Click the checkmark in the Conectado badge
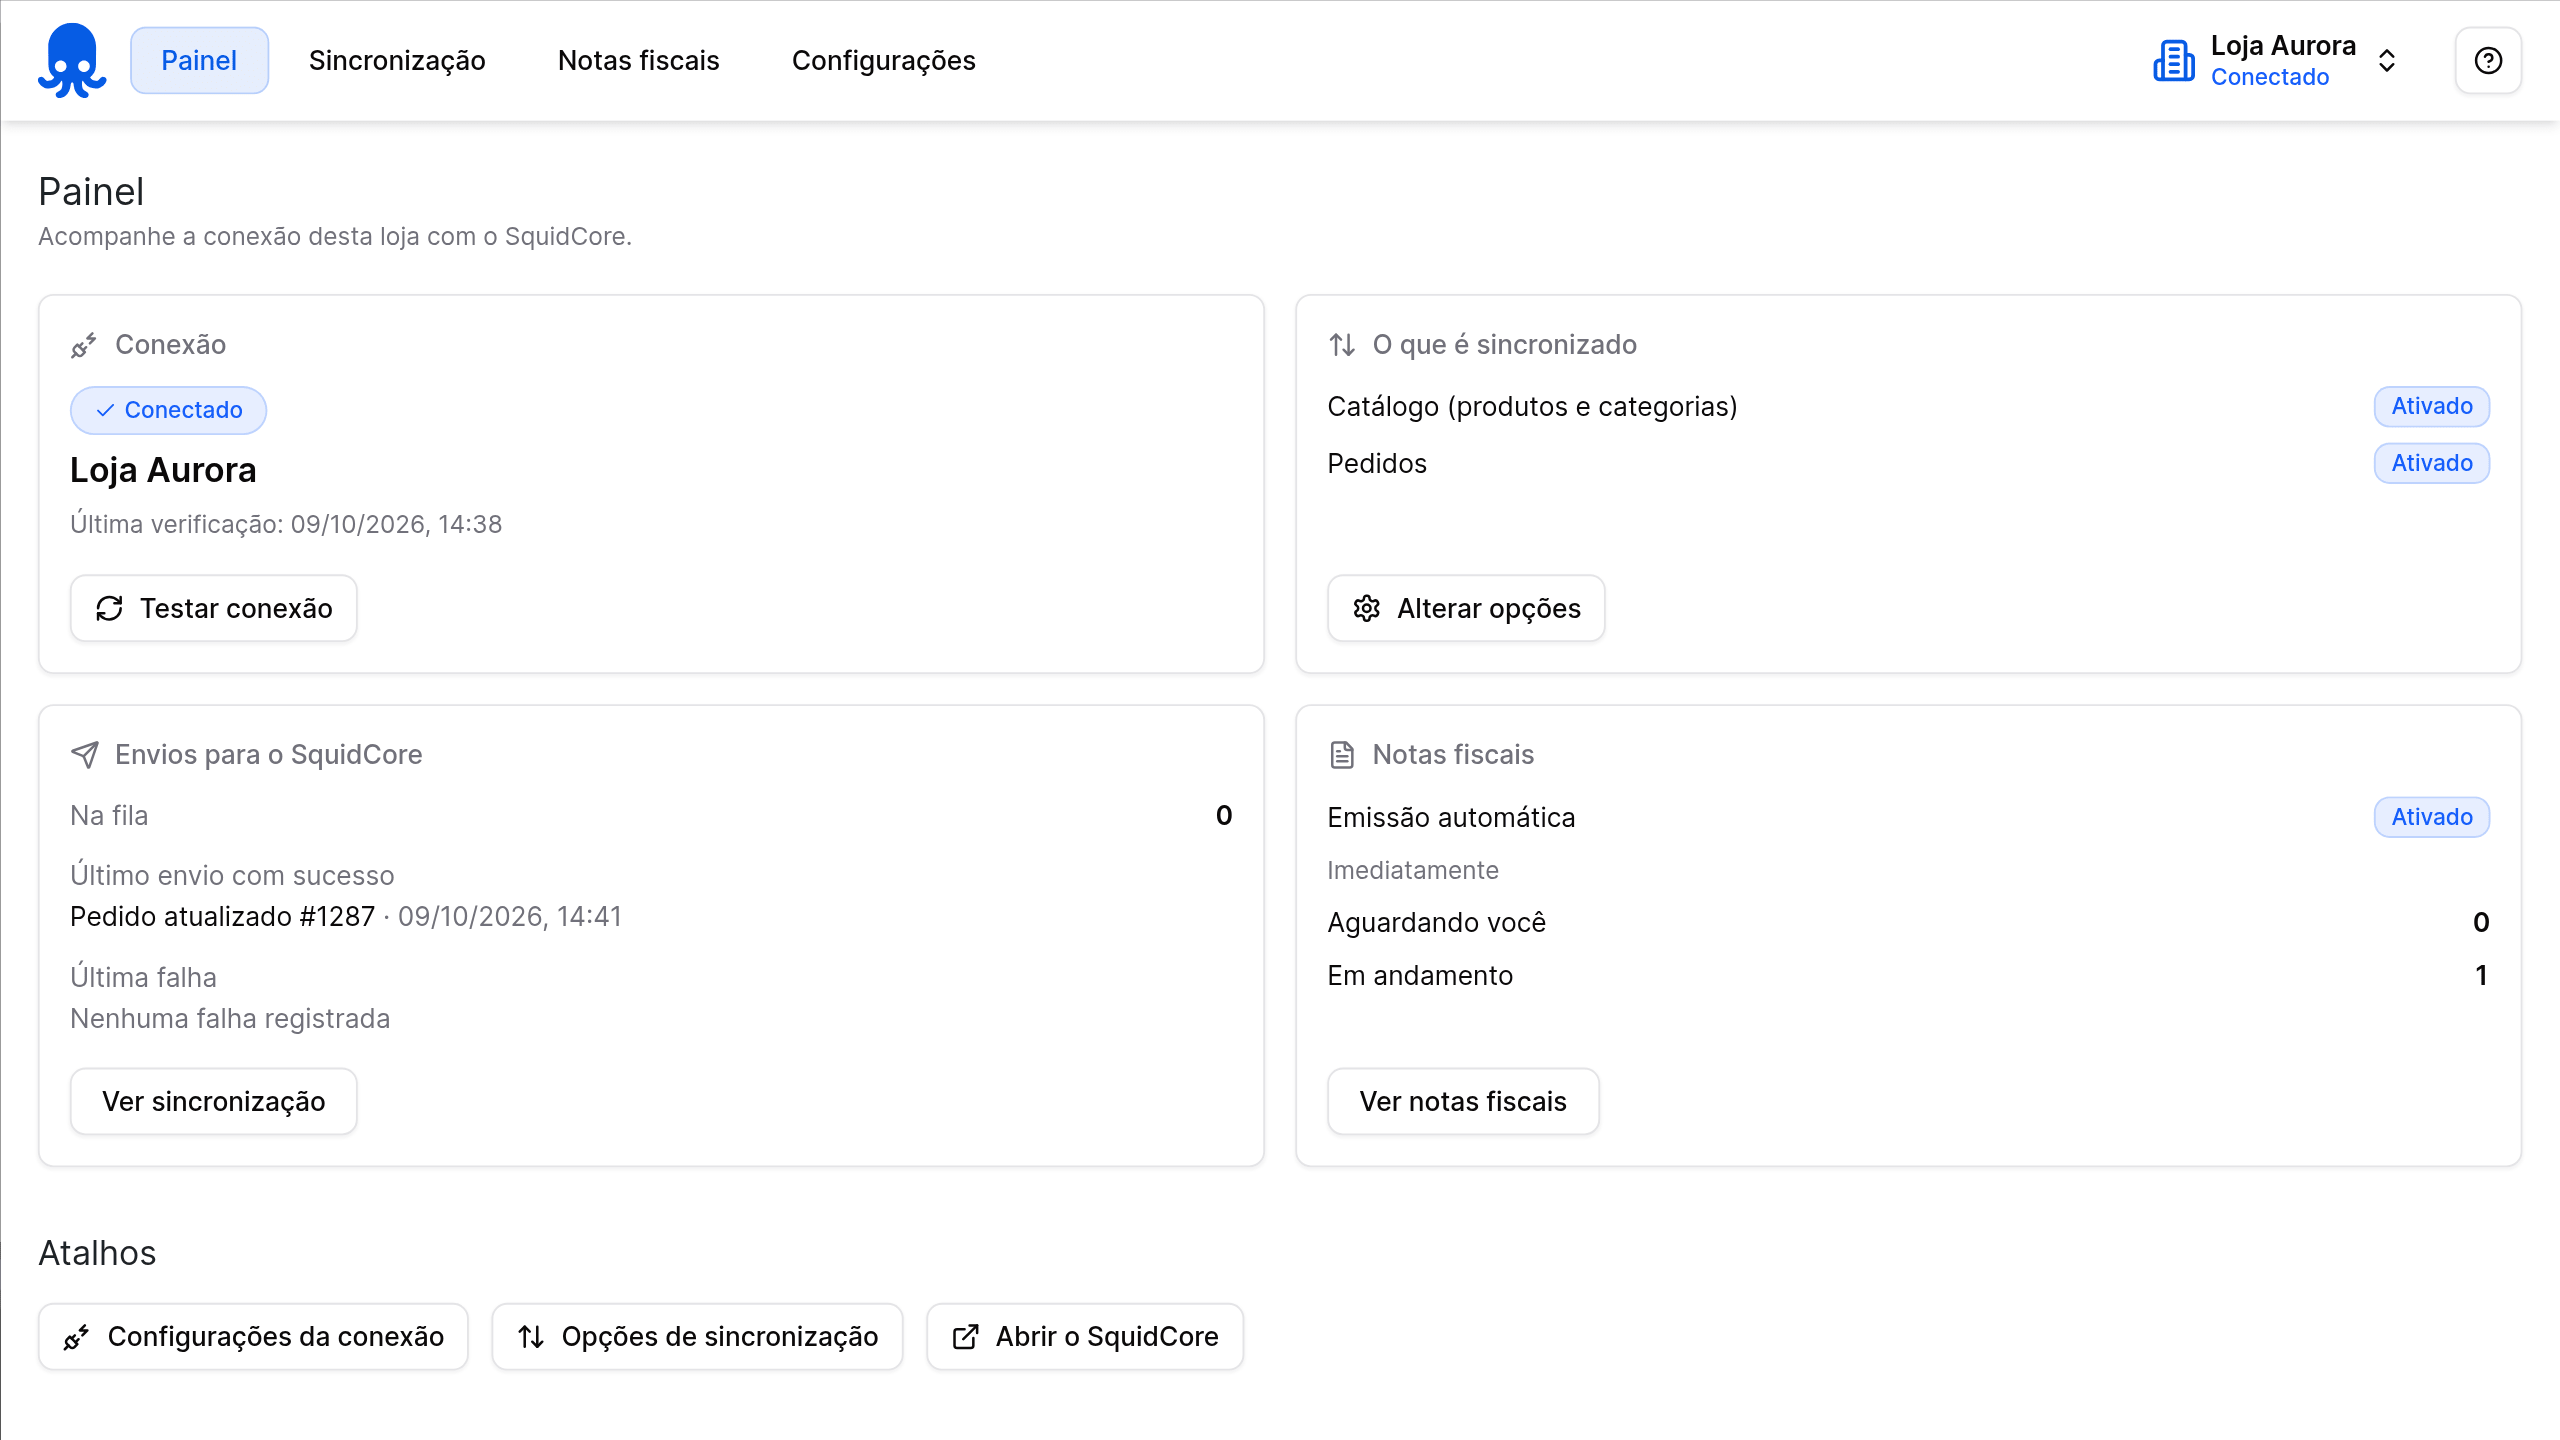This screenshot has width=2560, height=1440. (105, 411)
